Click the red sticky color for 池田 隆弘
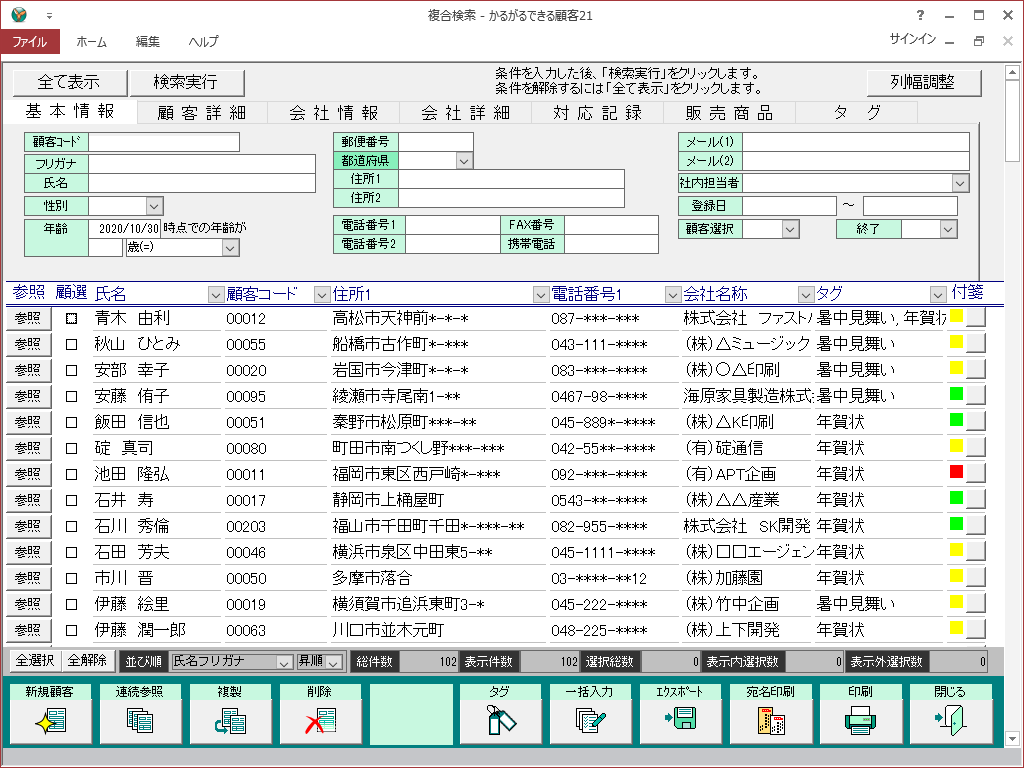This screenshot has height=768, width=1024. [x=957, y=472]
